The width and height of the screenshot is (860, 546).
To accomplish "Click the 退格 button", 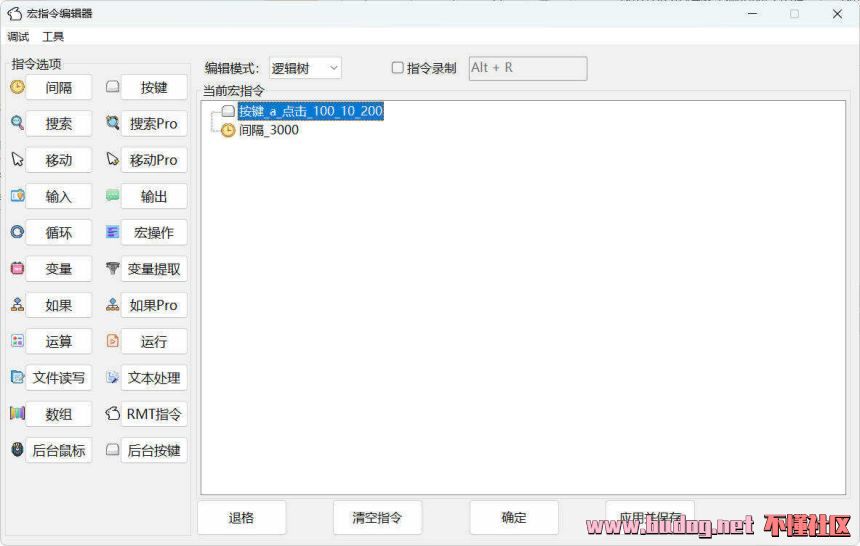I will 241,517.
